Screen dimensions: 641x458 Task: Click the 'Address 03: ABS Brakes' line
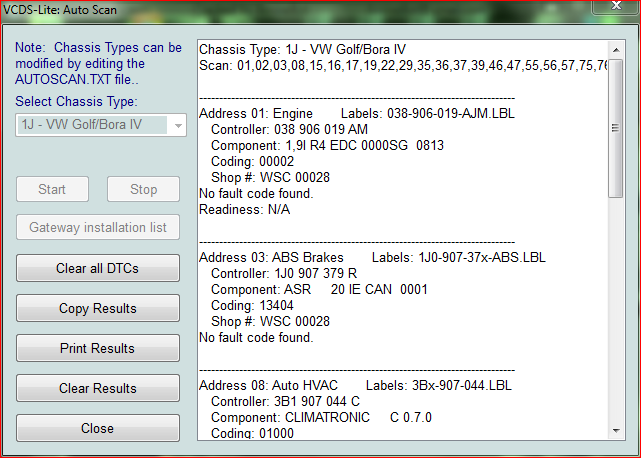[x=372, y=257]
